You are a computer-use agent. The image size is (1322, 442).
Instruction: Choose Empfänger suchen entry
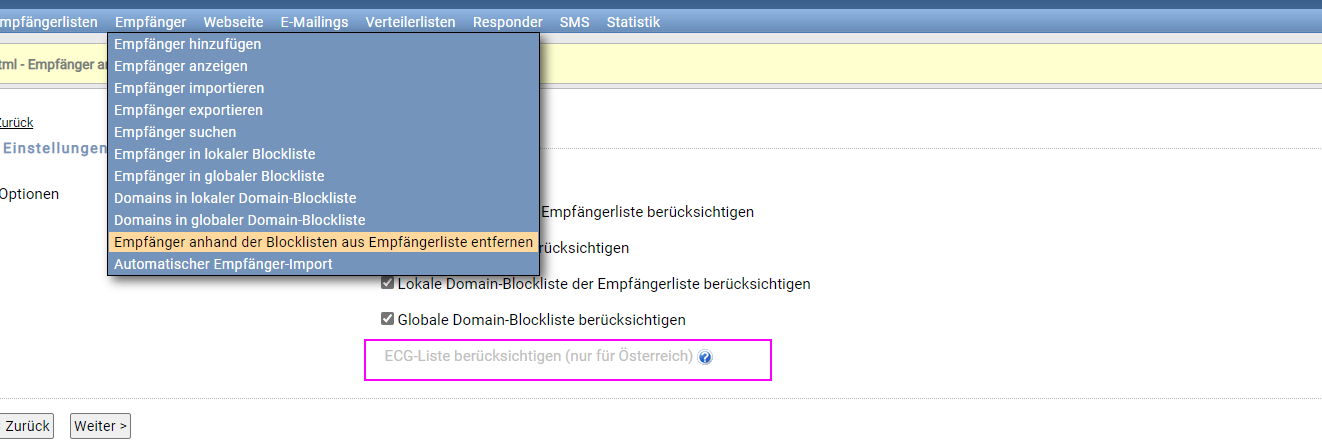click(x=323, y=132)
